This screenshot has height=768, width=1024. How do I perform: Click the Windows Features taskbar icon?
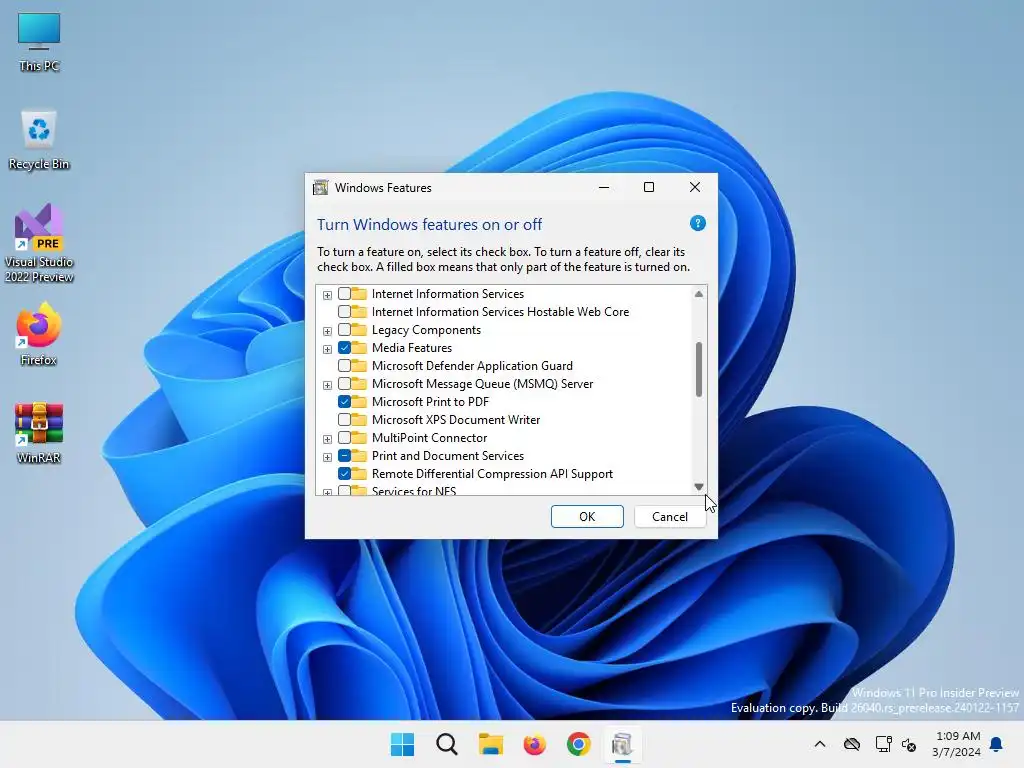tap(622, 744)
